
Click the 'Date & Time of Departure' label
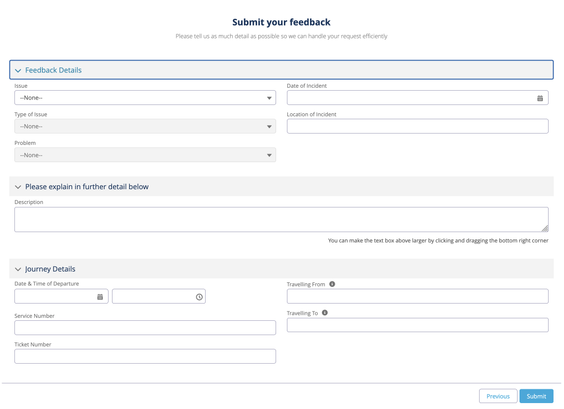46,283
